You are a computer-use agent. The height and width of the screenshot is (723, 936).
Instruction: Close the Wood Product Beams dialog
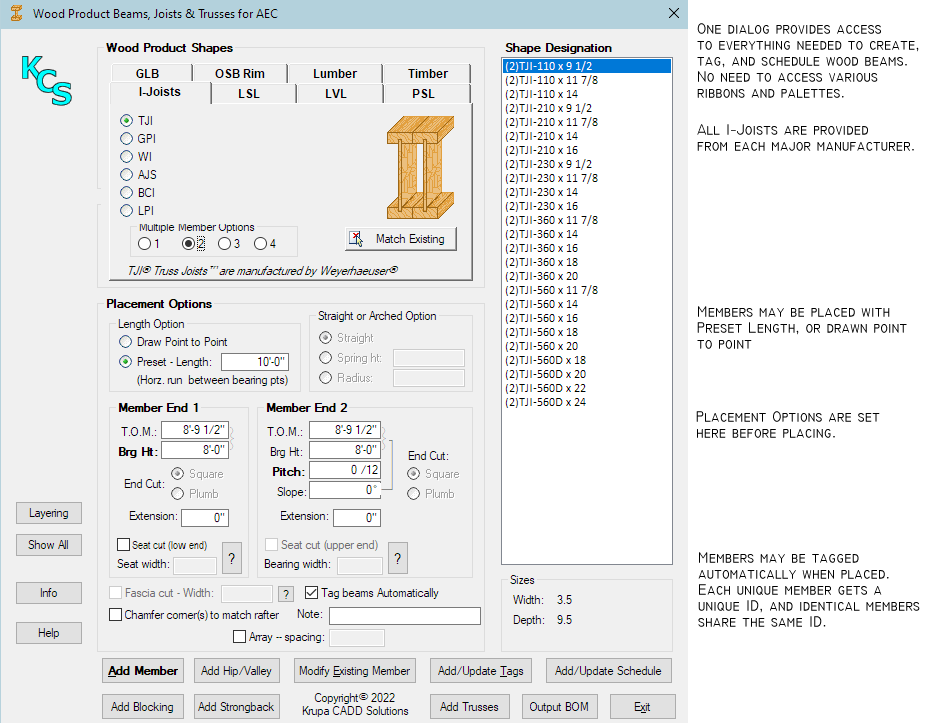pyautogui.click(x=673, y=13)
